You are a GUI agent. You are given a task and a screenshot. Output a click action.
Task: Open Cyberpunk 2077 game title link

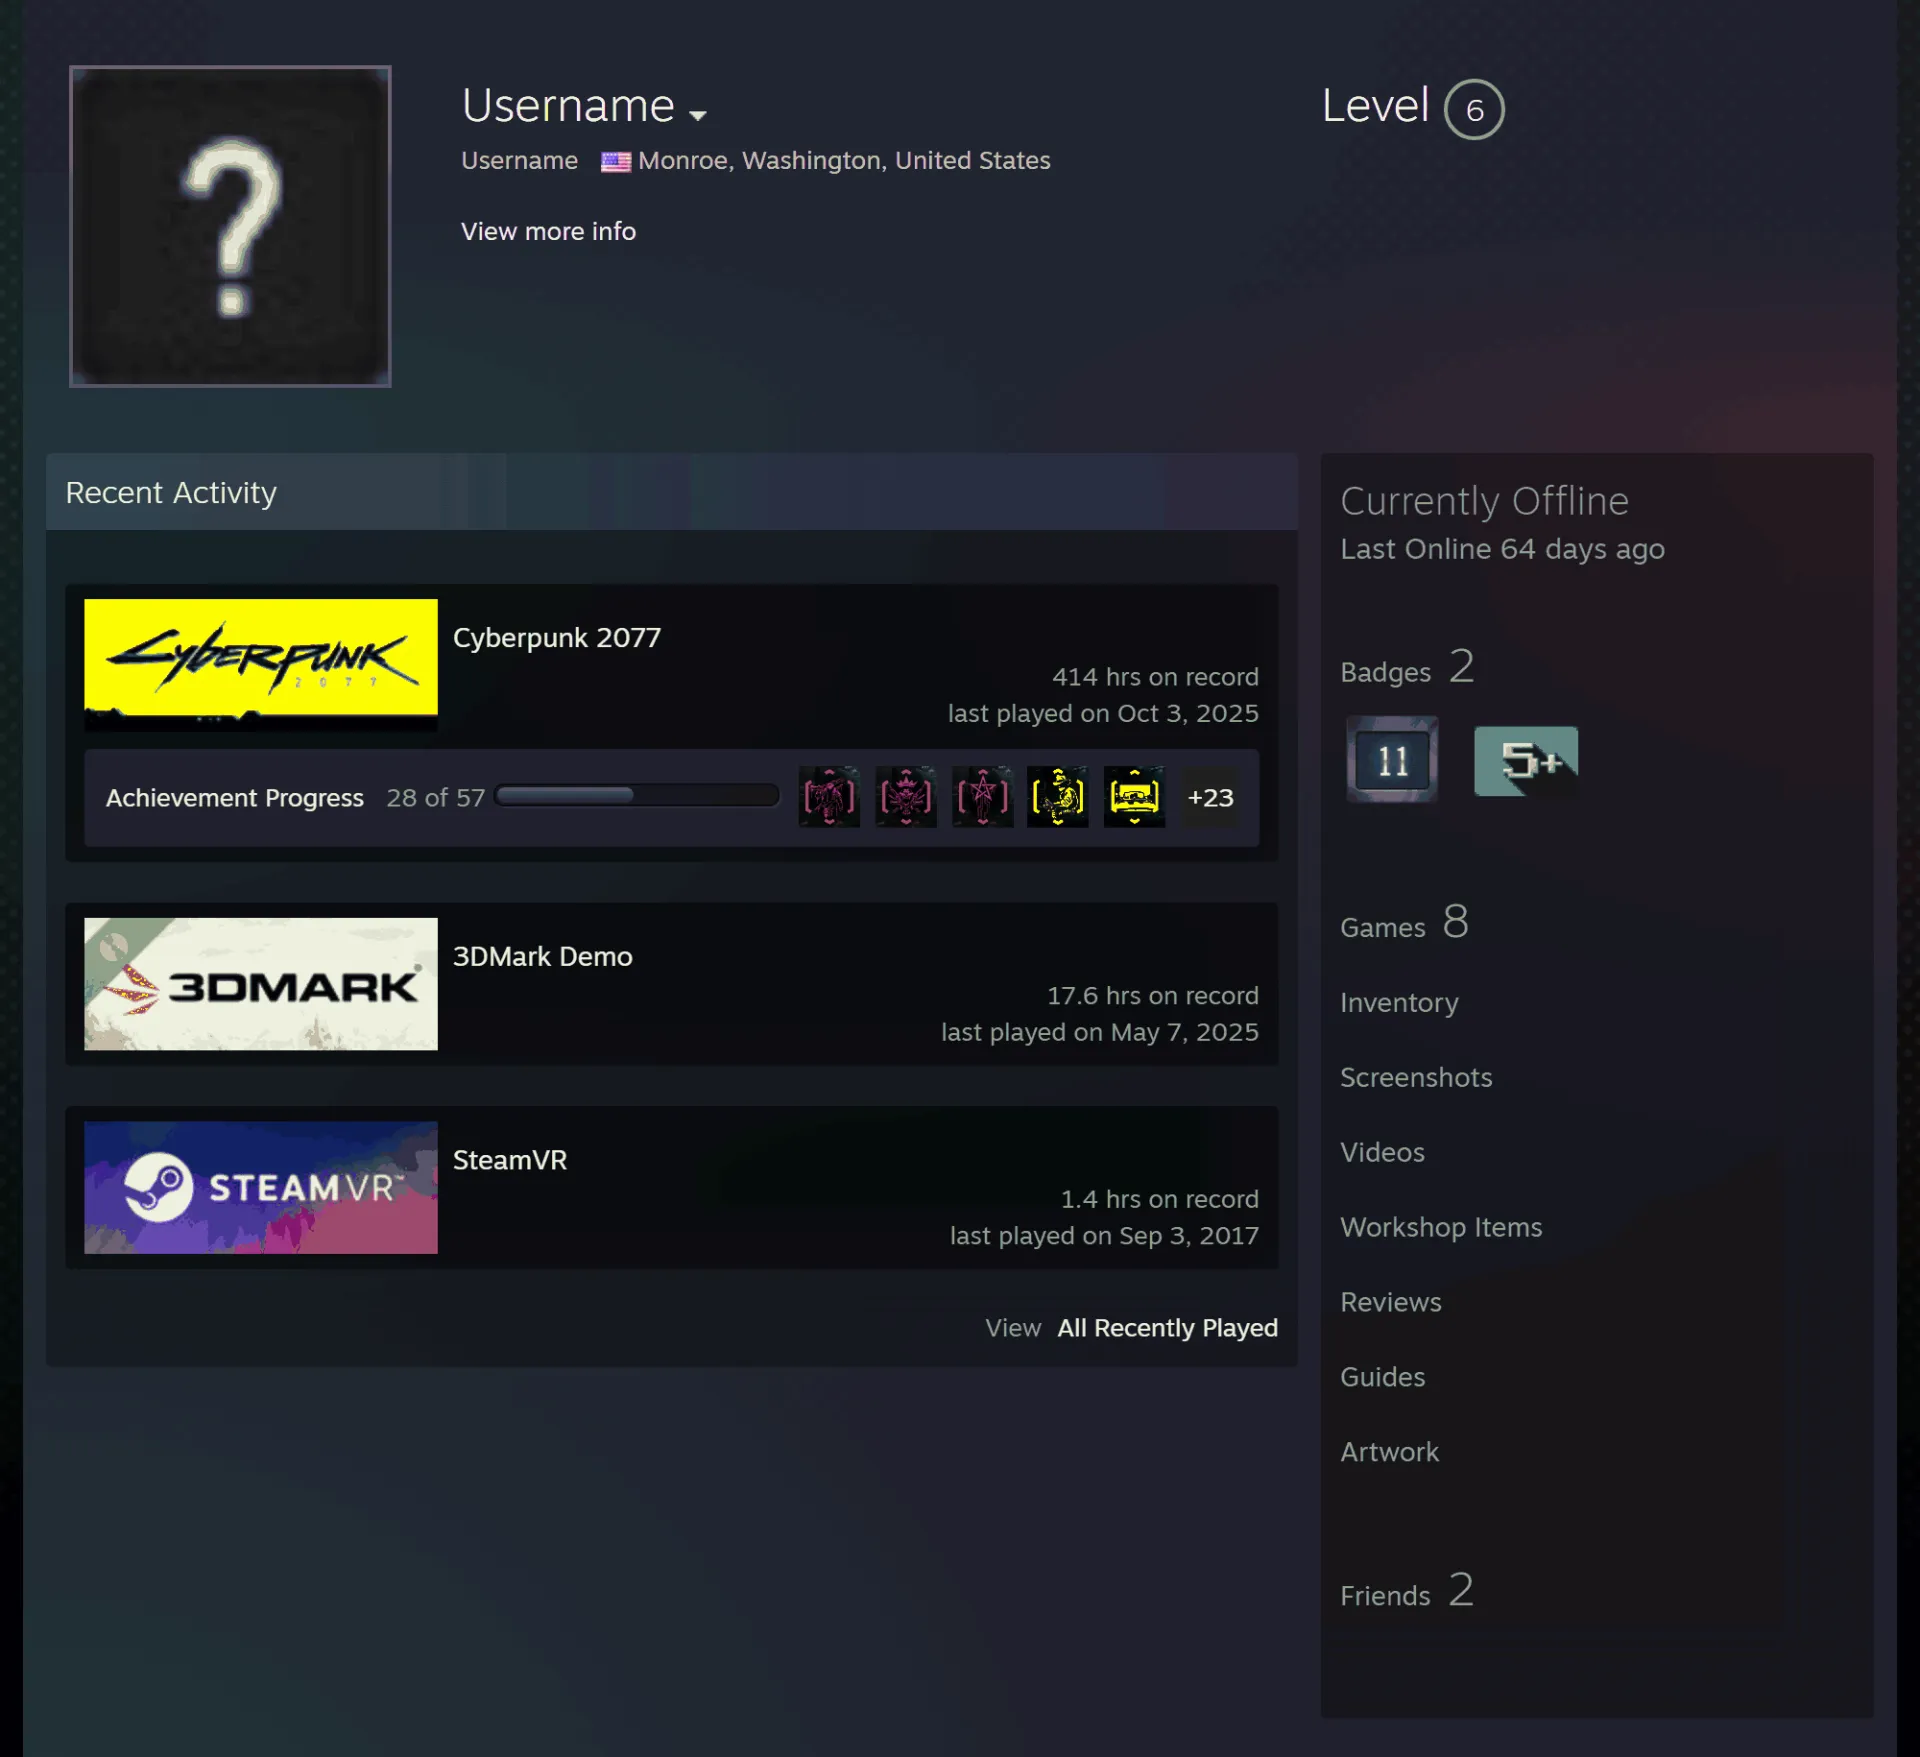pyautogui.click(x=557, y=637)
